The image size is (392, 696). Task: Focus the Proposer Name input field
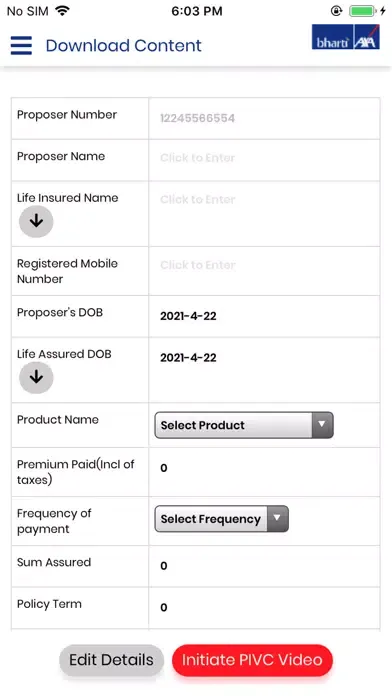265,160
